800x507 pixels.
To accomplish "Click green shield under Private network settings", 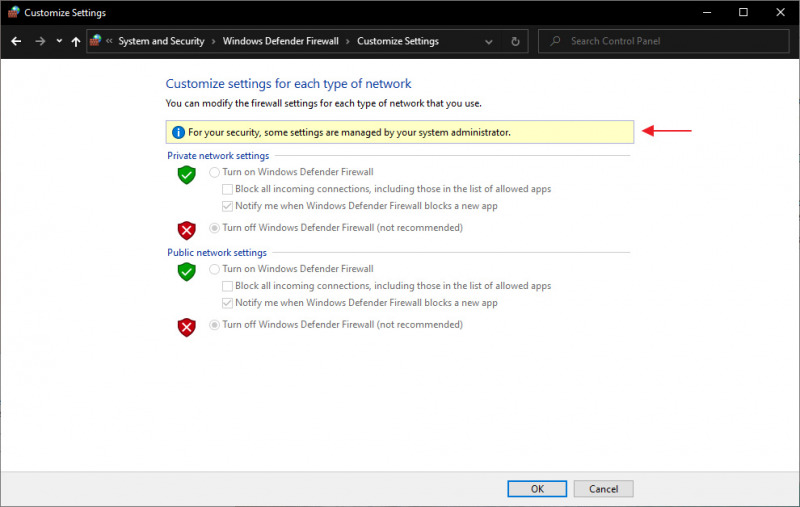I will click(x=187, y=174).
